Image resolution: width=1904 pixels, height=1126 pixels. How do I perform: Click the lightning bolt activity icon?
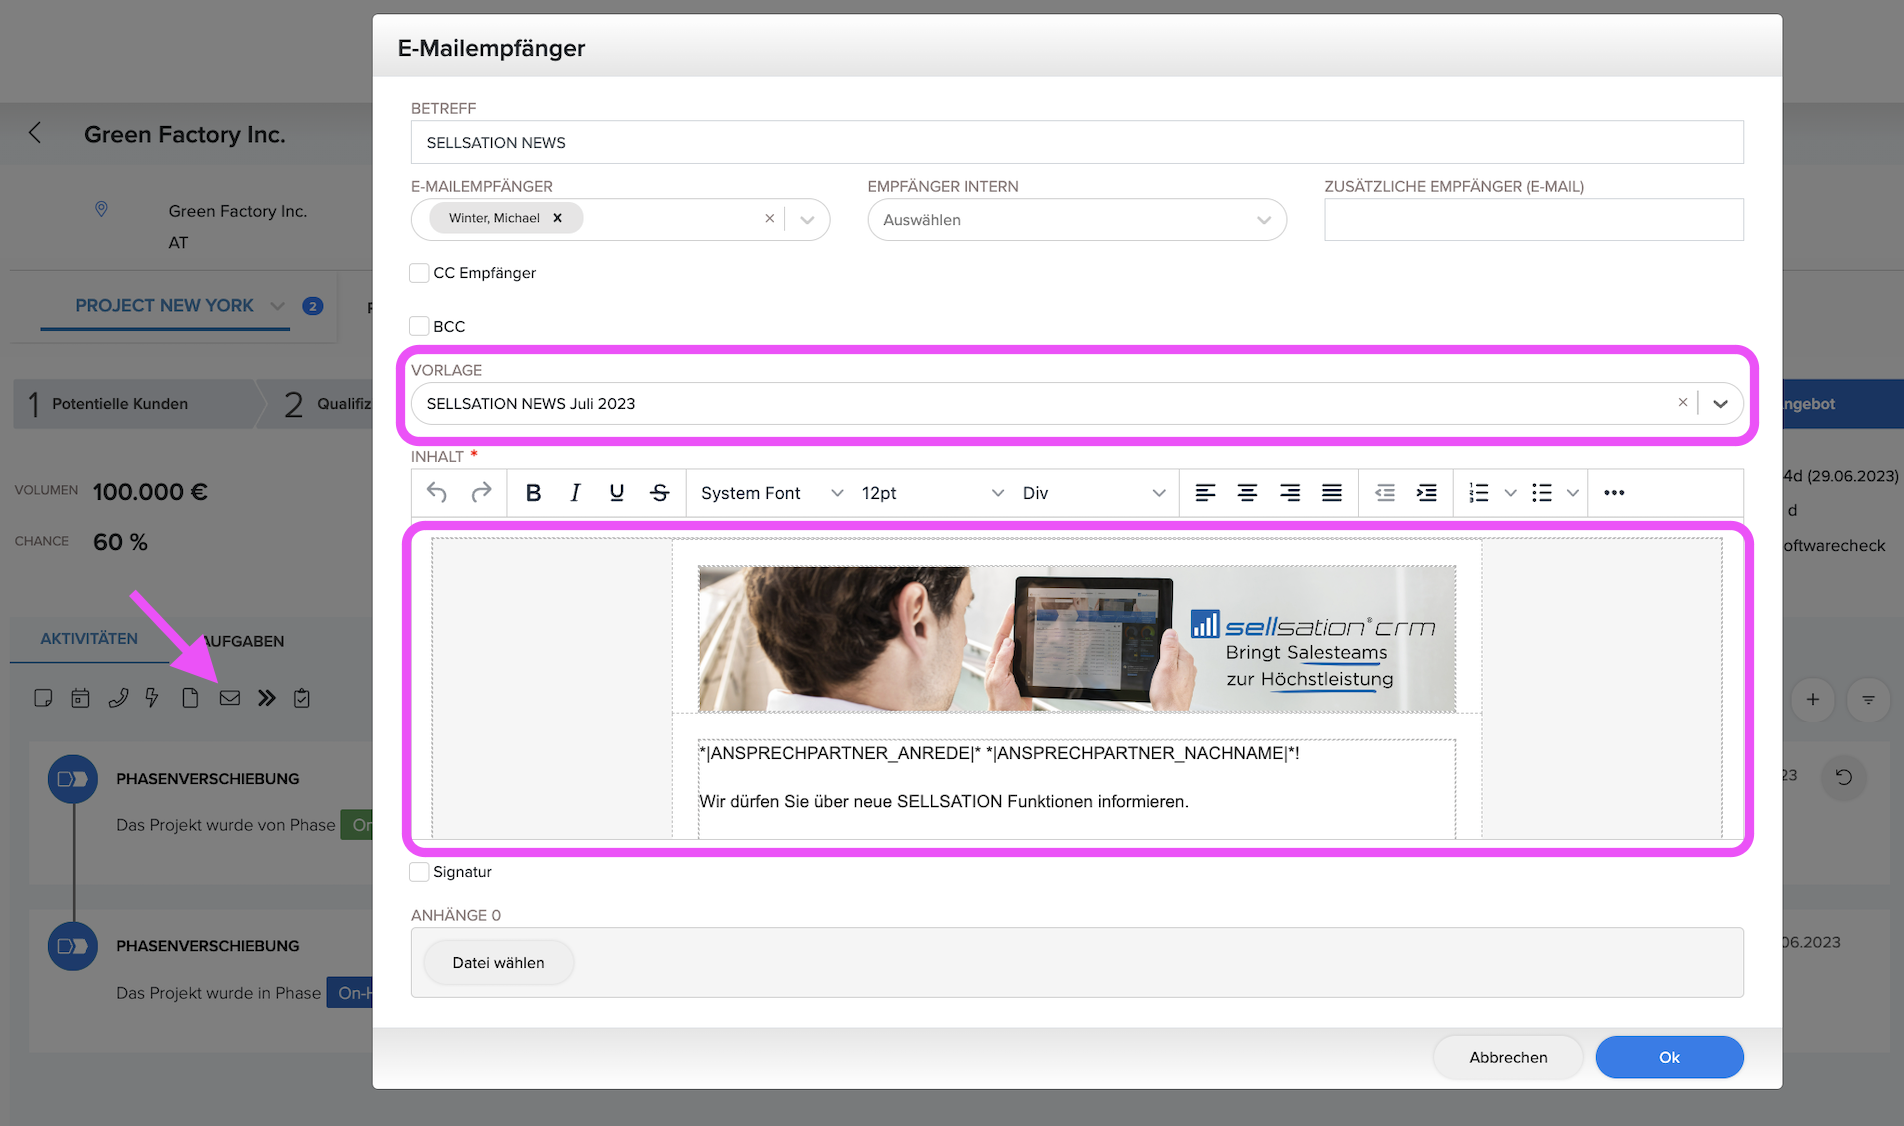pyautogui.click(x=152, y=698)
